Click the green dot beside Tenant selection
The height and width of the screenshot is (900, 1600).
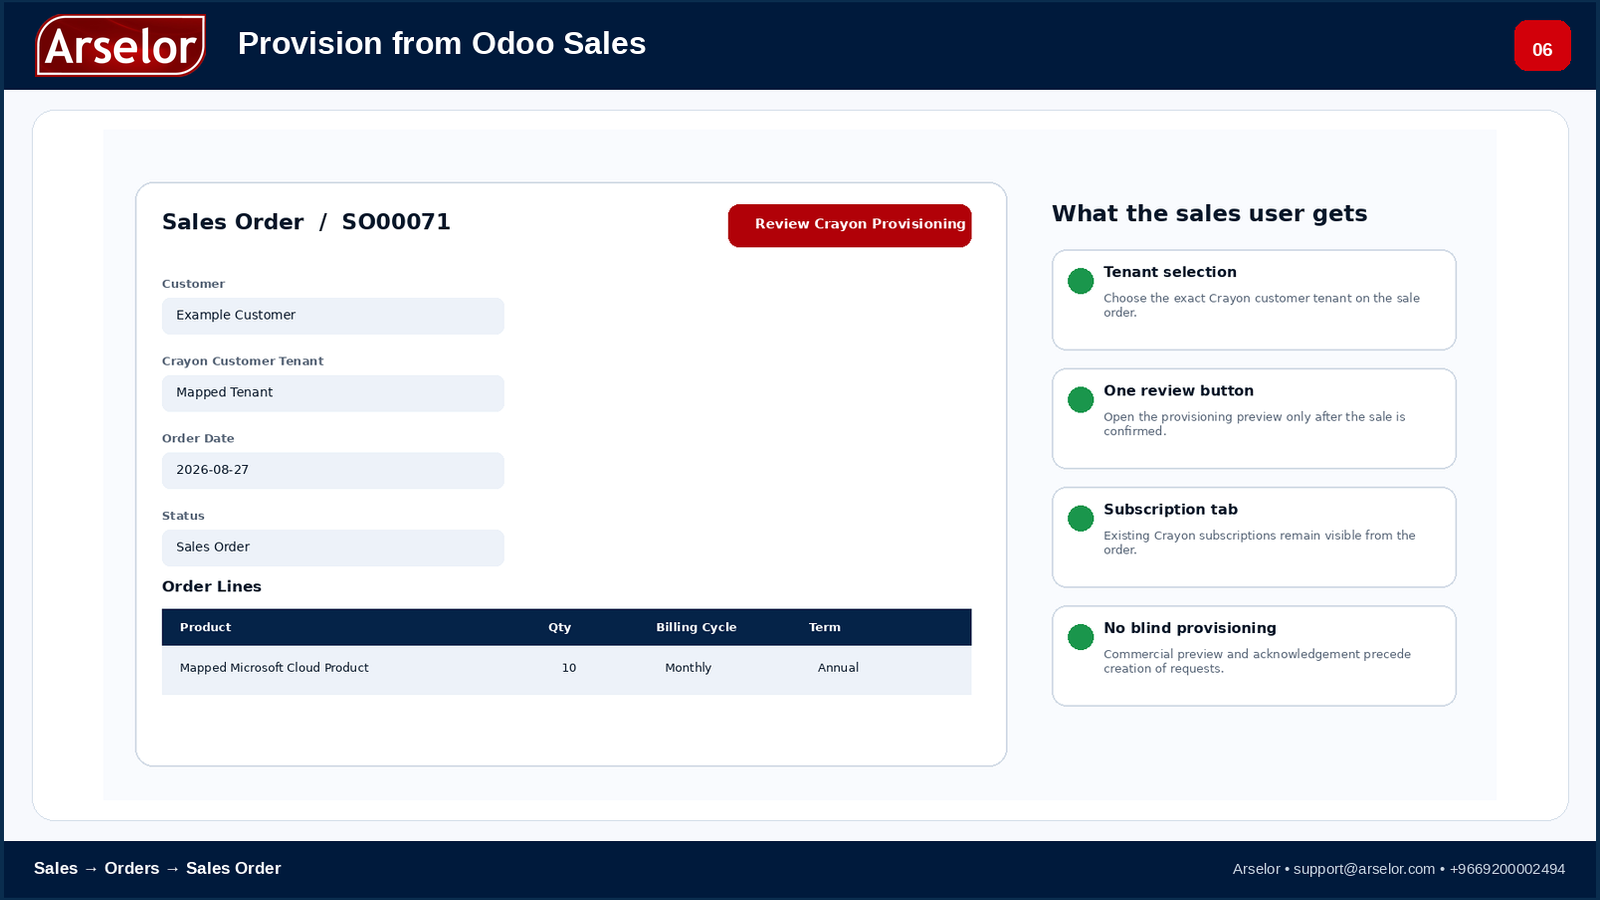point(1080,281)
